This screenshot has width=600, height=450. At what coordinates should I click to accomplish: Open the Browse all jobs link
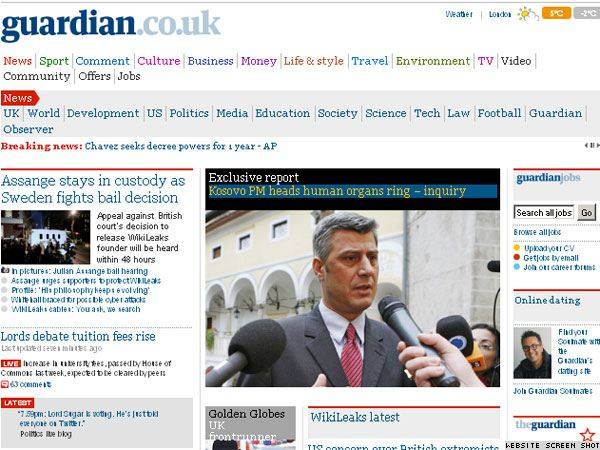click(x=537, y=232)
